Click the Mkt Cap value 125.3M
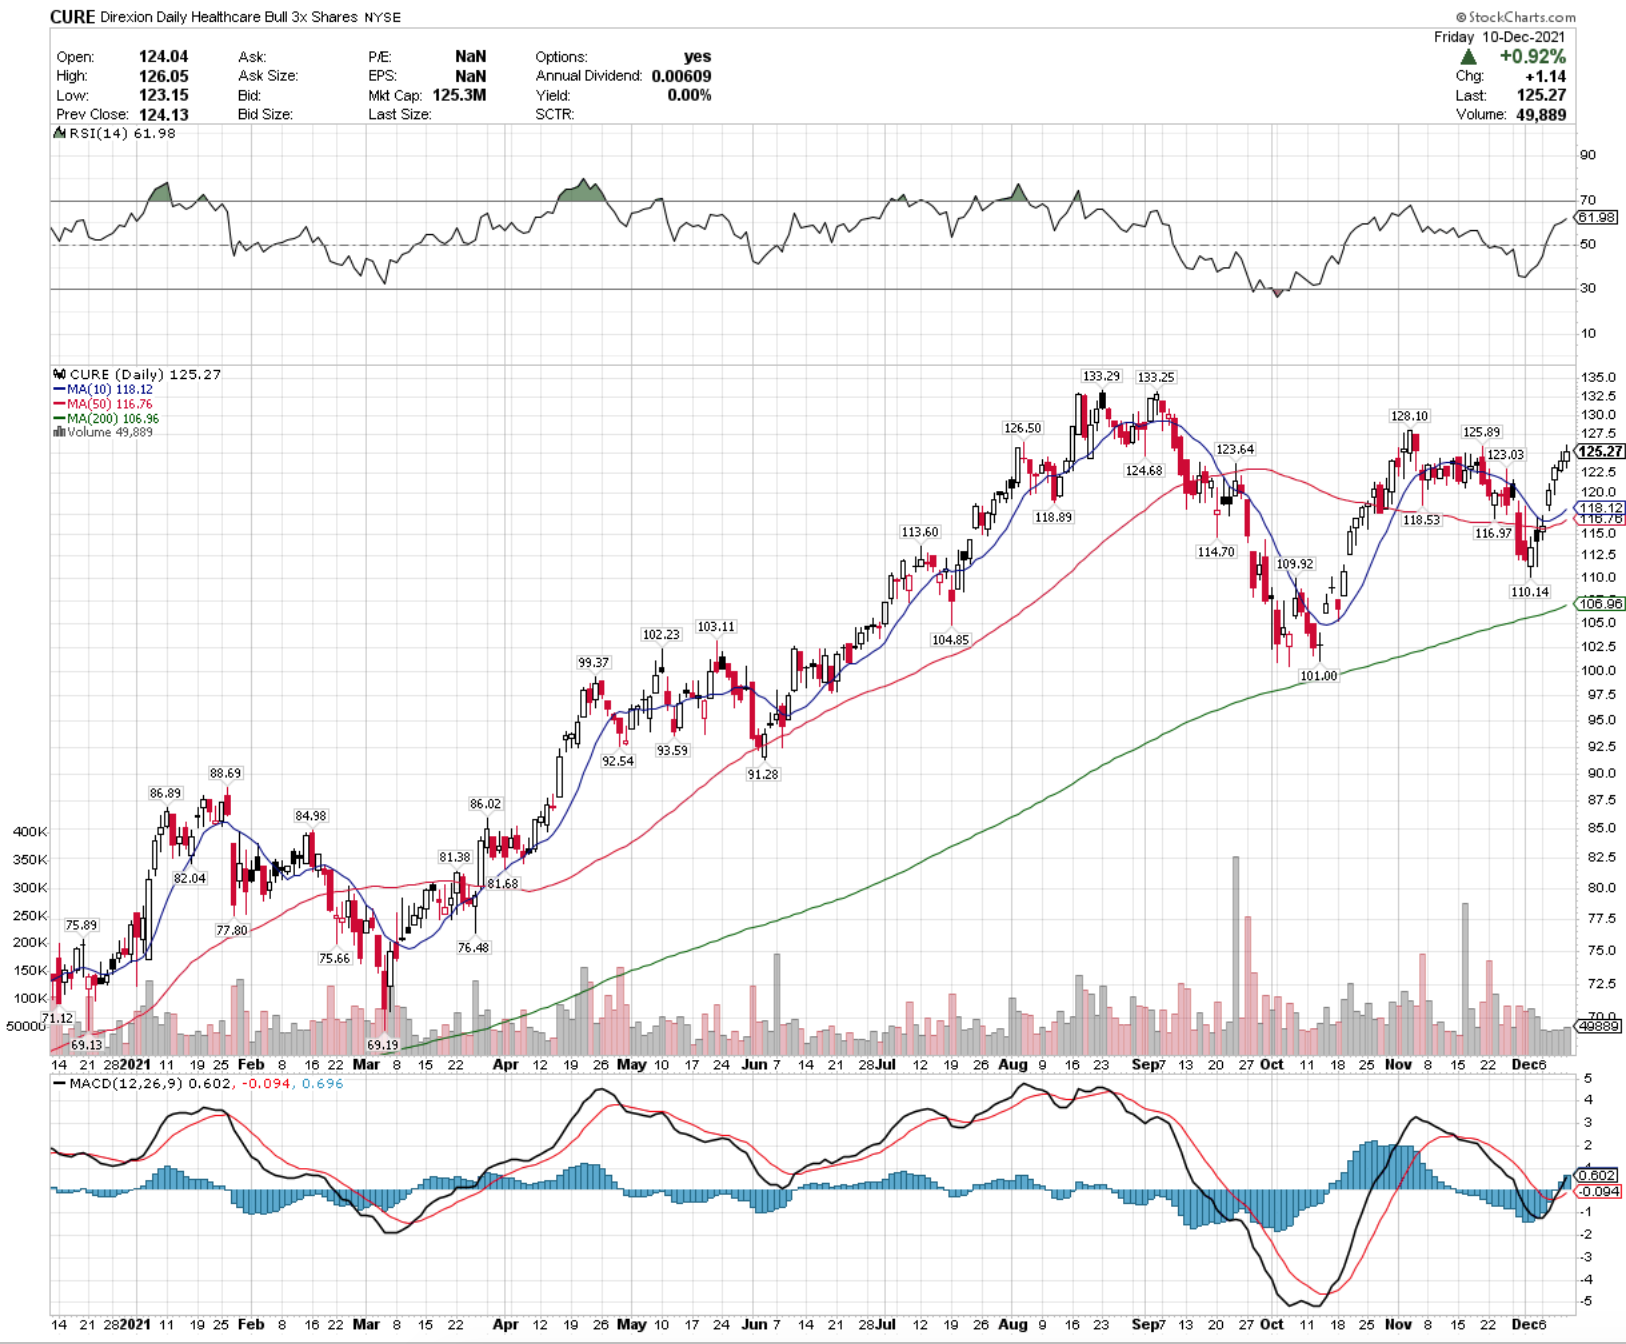The image size is (1626, 1344). [459, 95]
